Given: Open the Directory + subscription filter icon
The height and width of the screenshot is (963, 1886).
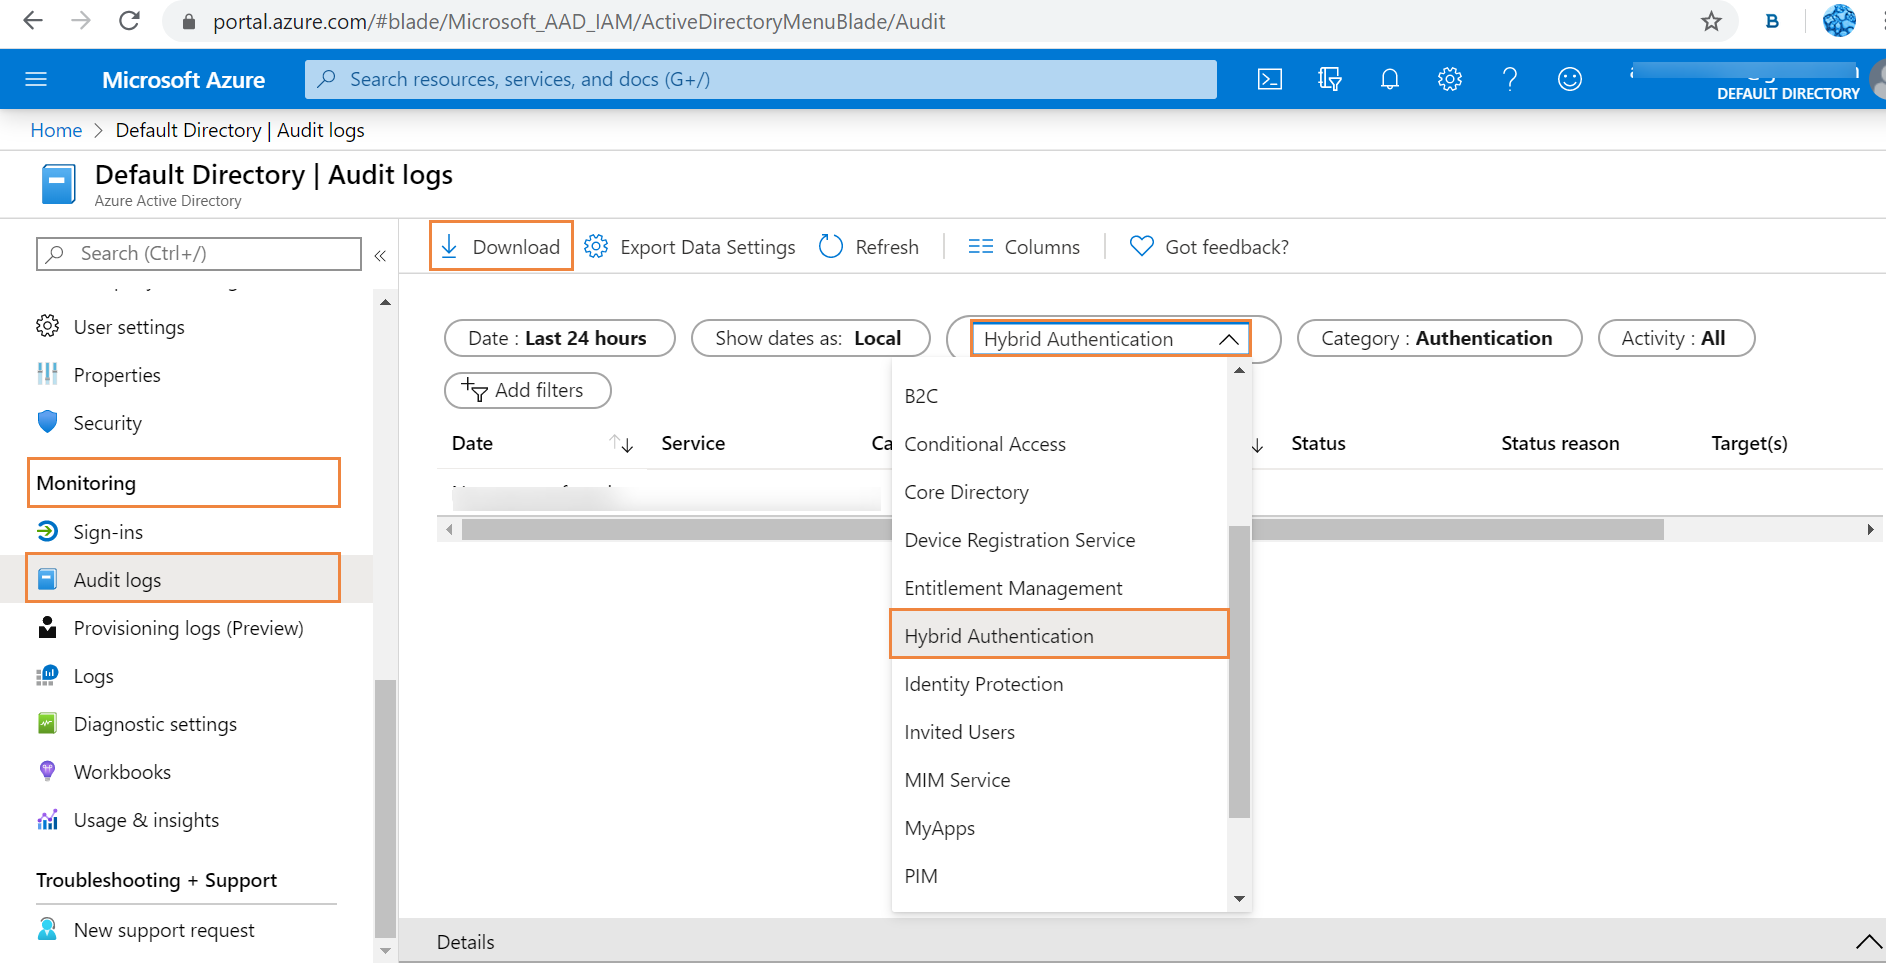Looking at the screenshot, I should tap(1329, 79).
